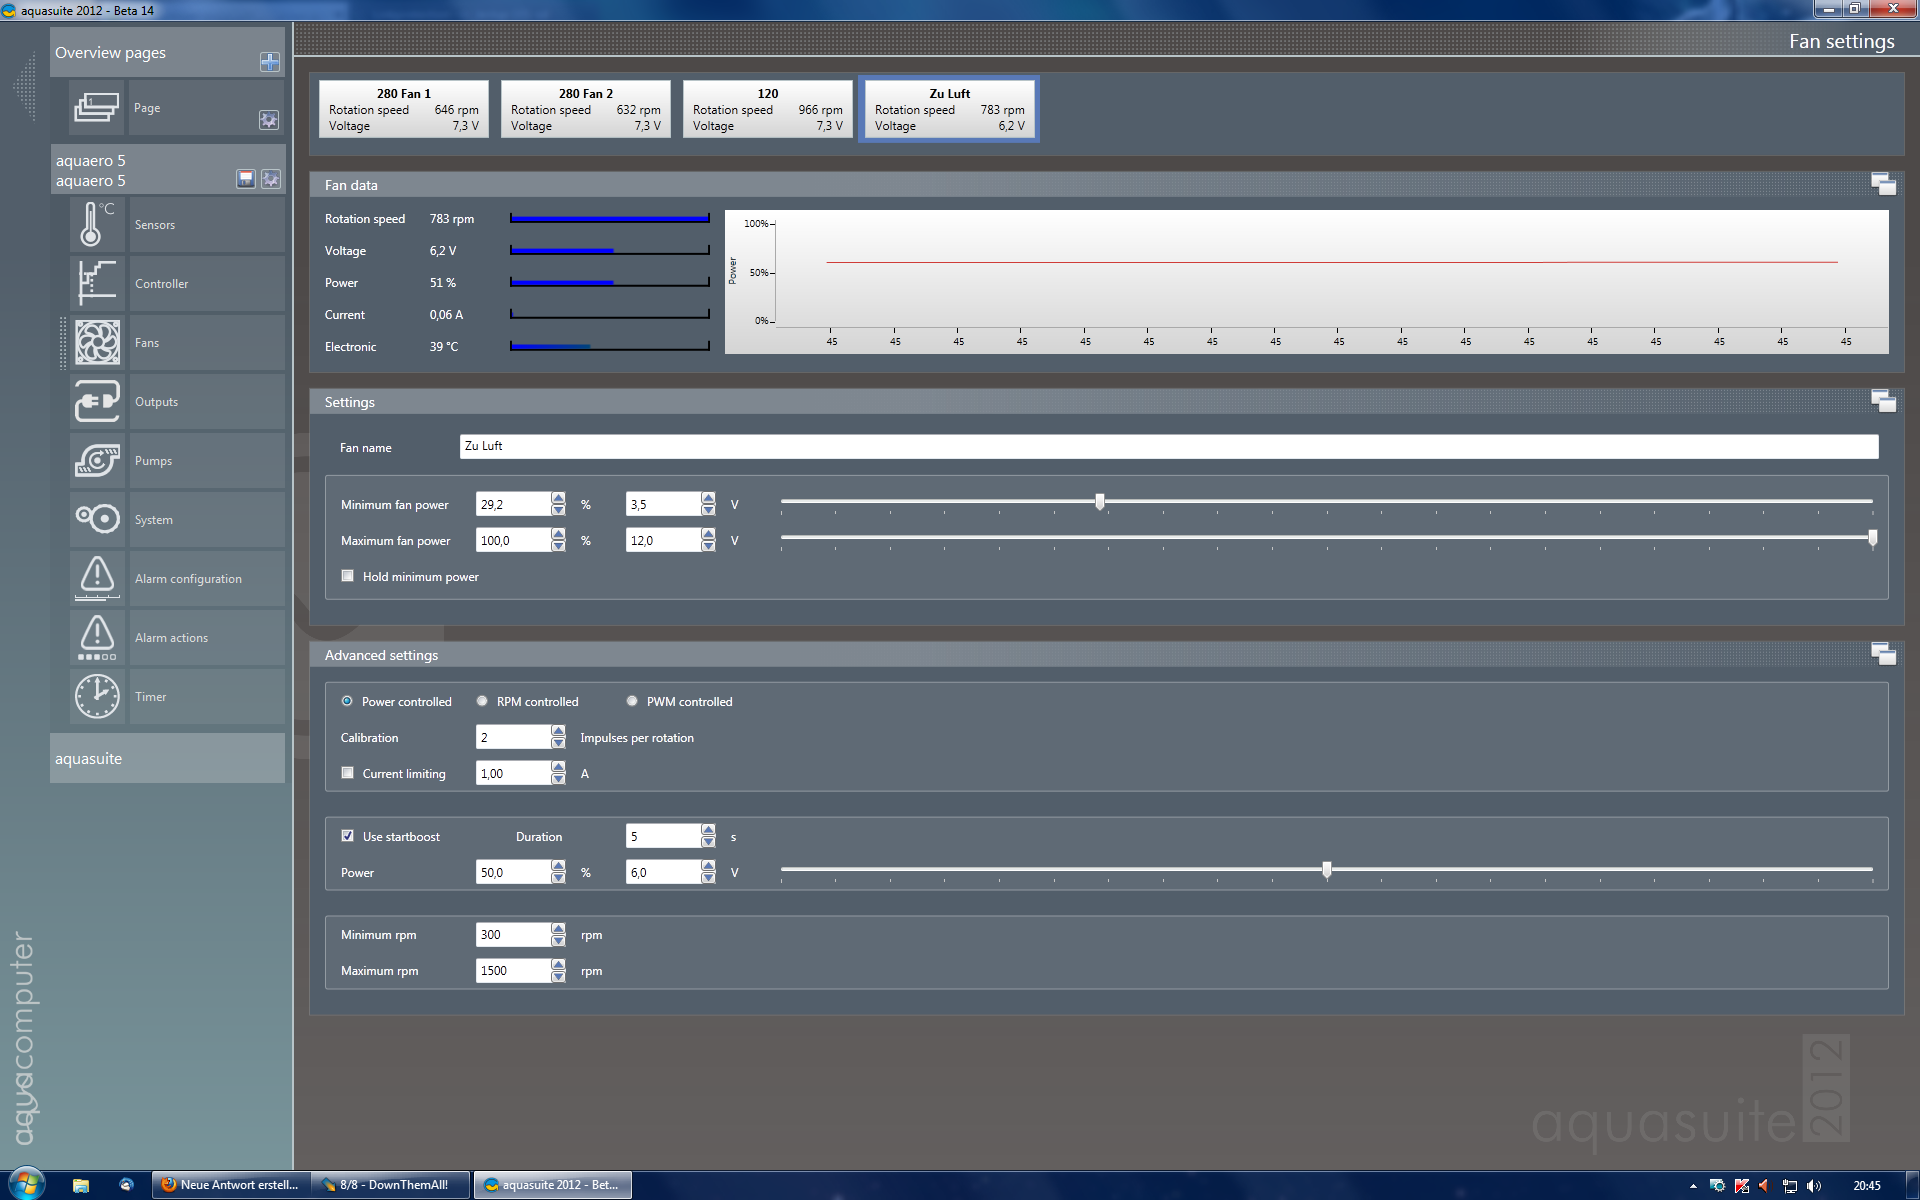This screenshot has width=1920, height=1200.
Task: Switch to the 280 Fan 1 tab
Action: (x=403, y=109)
